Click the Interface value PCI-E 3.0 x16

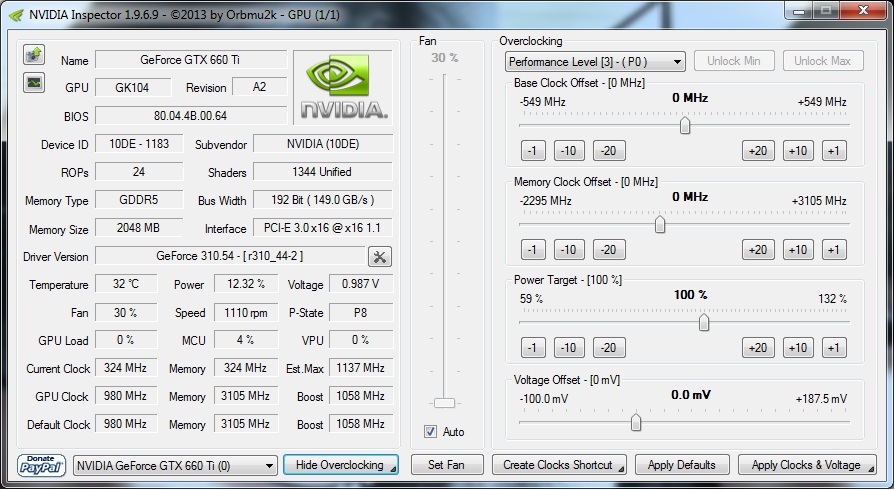click(x=322, y=227)
